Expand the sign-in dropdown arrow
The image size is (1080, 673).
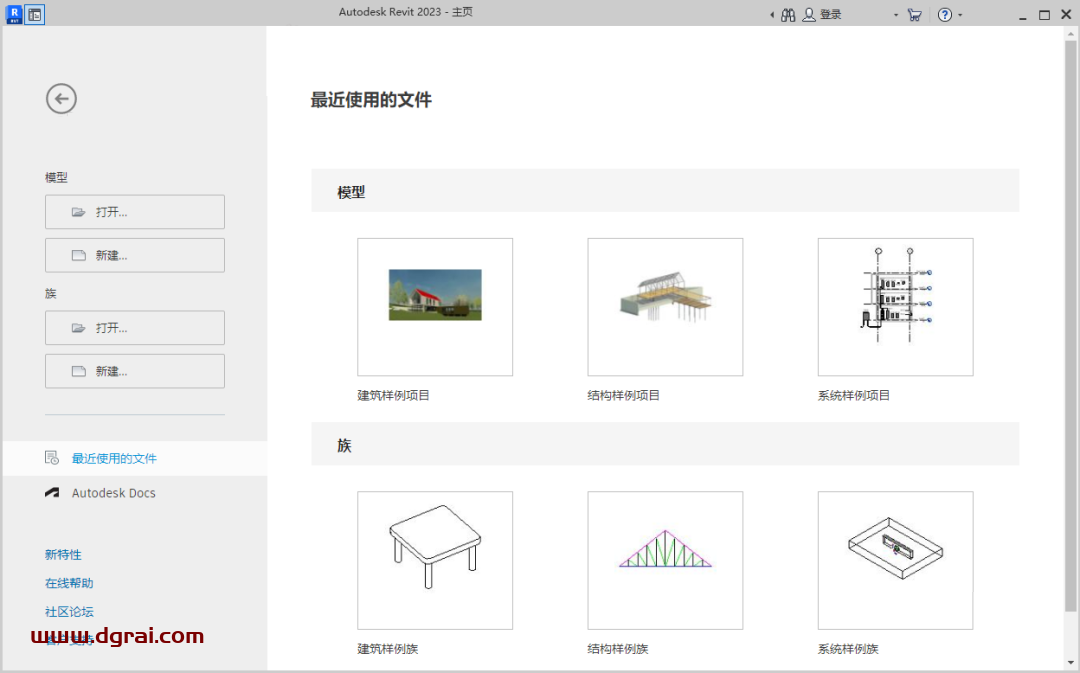896,15
